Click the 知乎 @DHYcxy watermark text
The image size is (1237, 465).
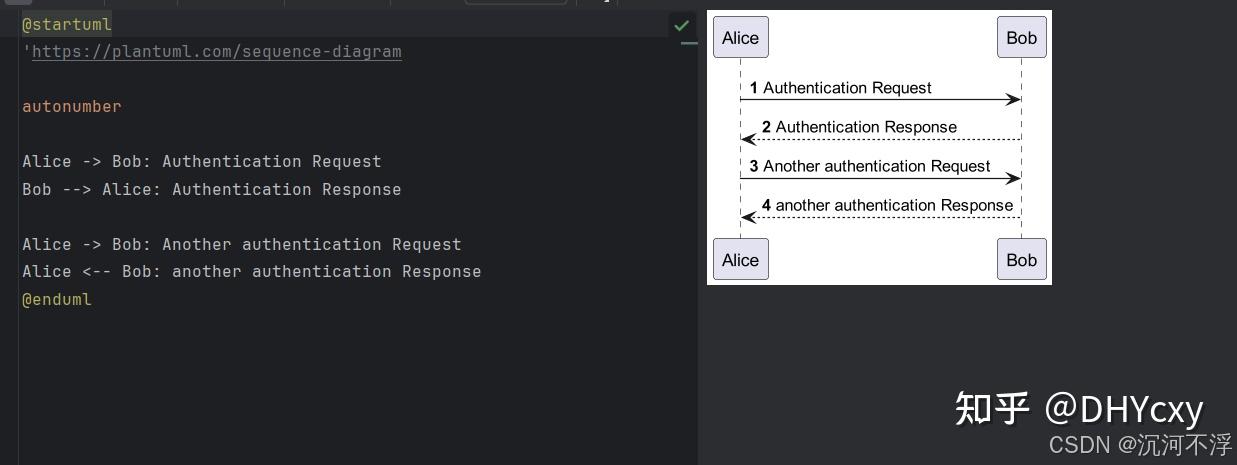click(1078, 408)
